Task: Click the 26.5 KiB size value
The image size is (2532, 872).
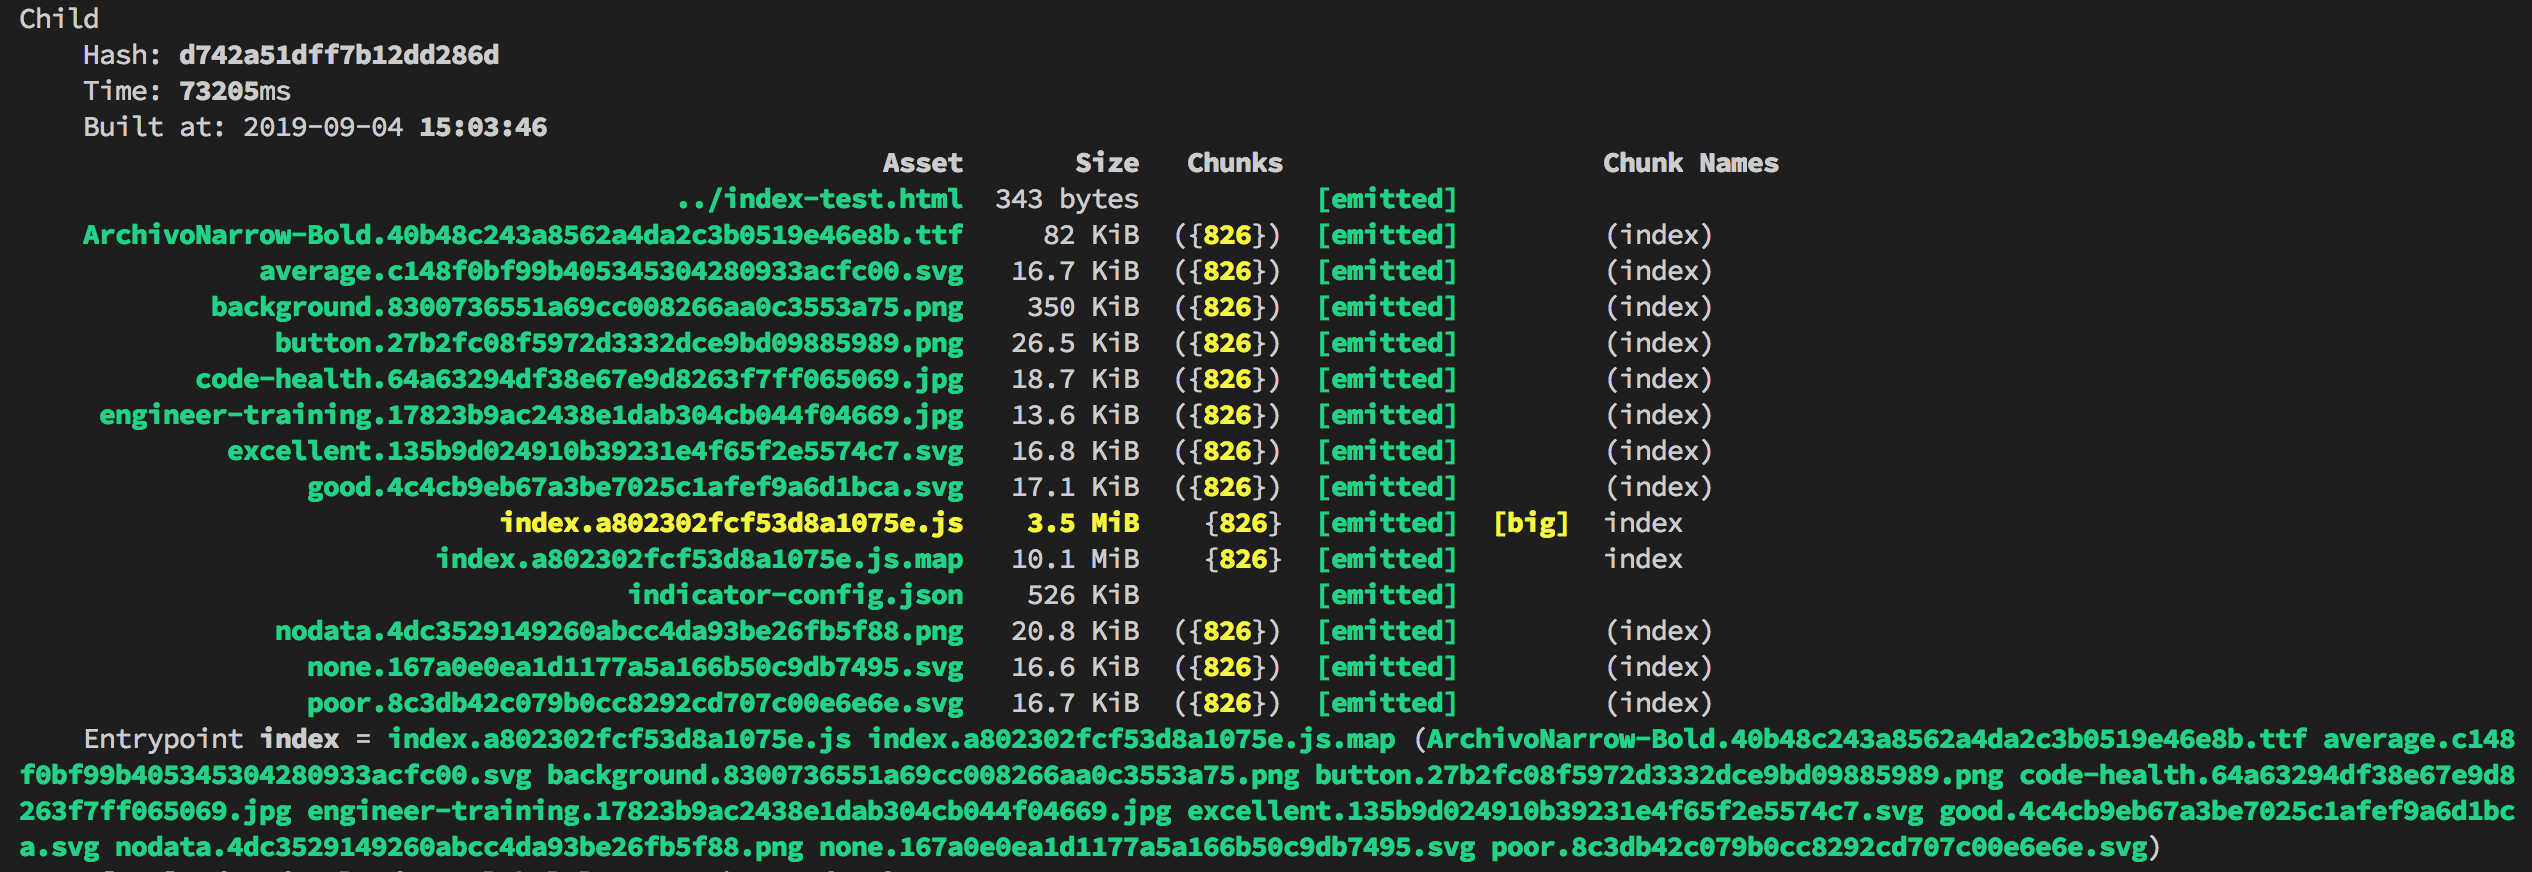Action: 1075,343
